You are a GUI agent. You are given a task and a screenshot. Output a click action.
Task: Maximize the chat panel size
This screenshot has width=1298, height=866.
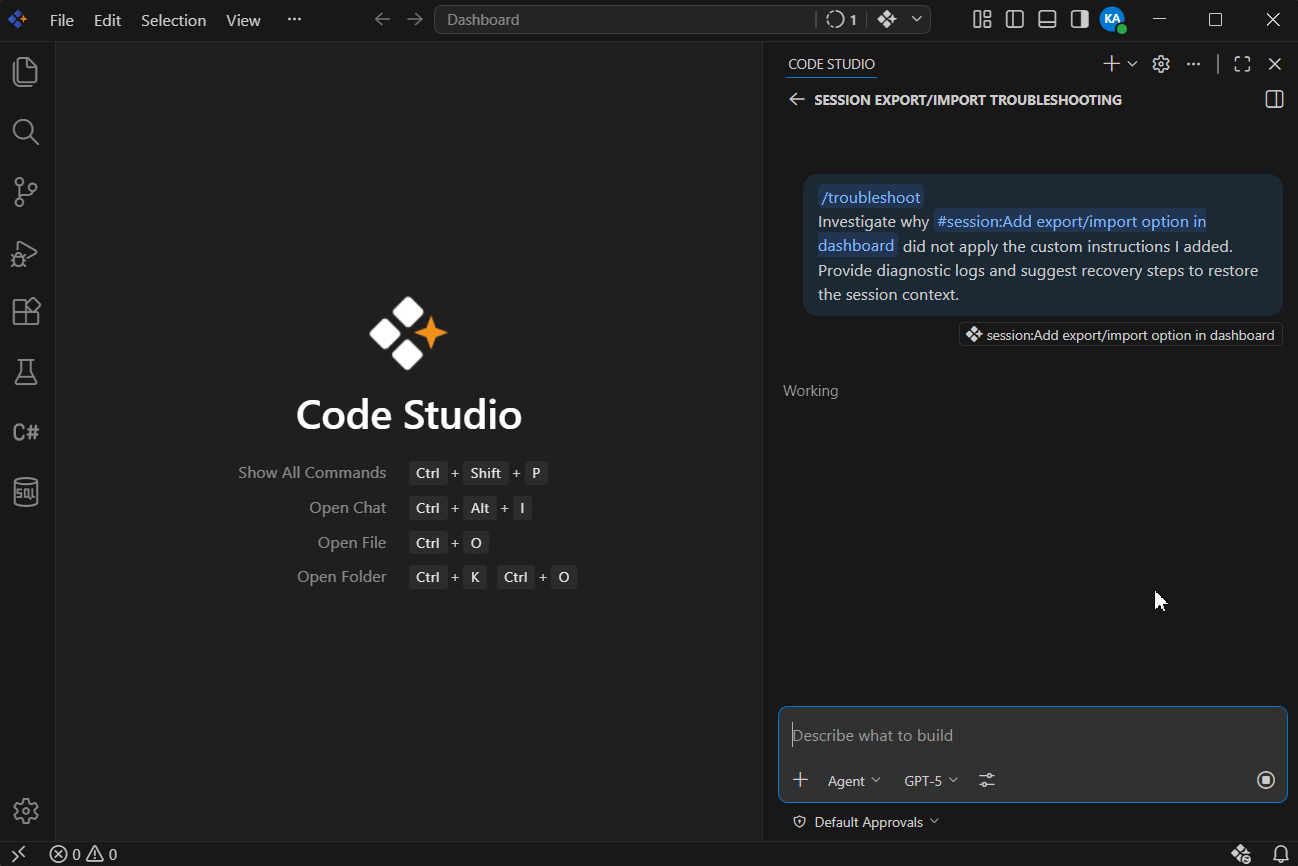click(1243, 64)
